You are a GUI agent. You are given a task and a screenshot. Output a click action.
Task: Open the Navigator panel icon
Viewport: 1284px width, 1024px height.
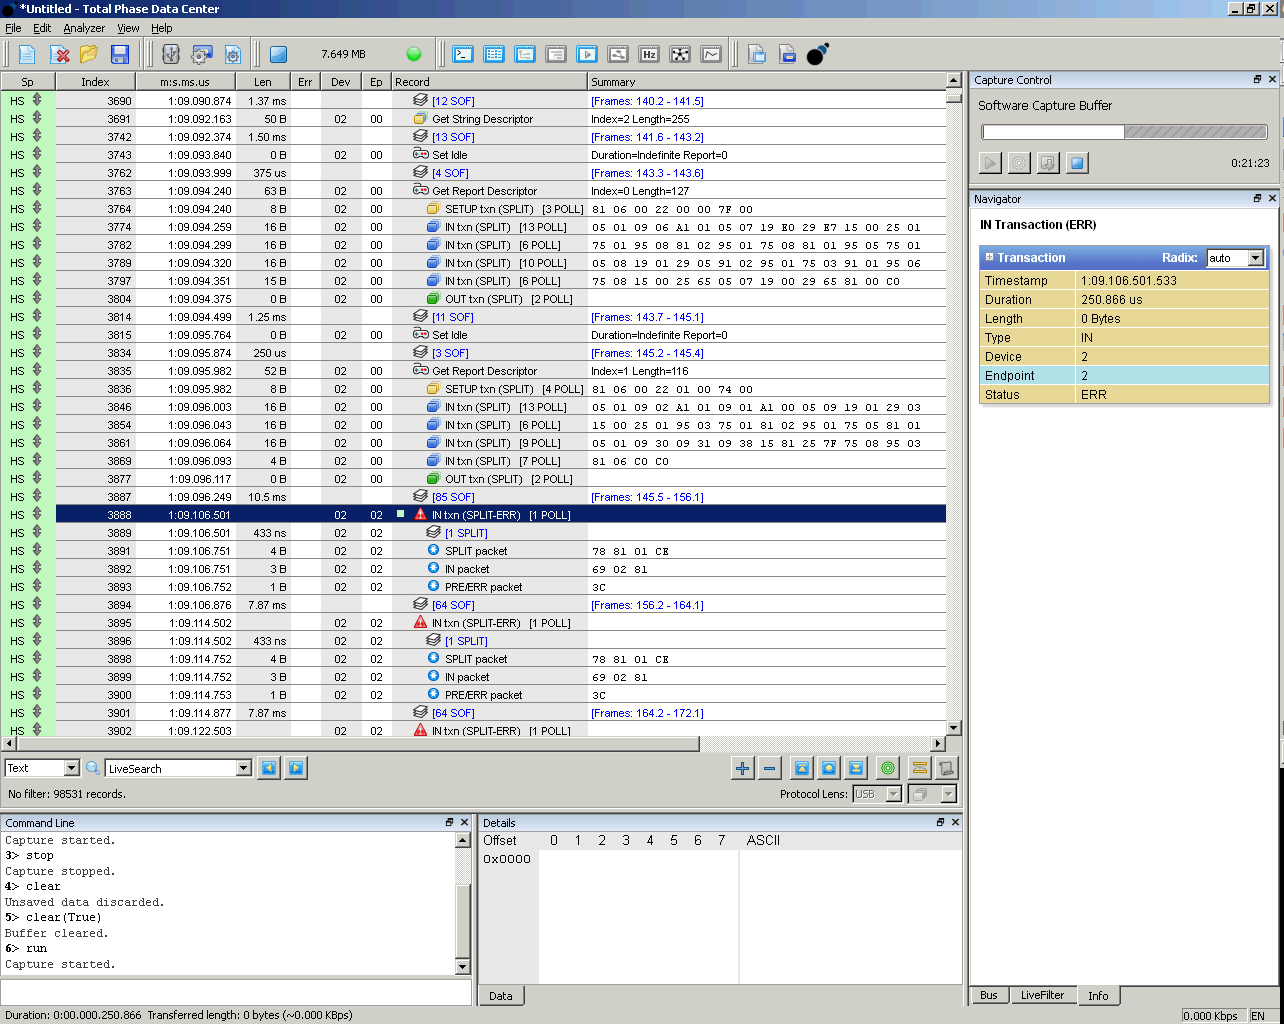coord(525,54)
